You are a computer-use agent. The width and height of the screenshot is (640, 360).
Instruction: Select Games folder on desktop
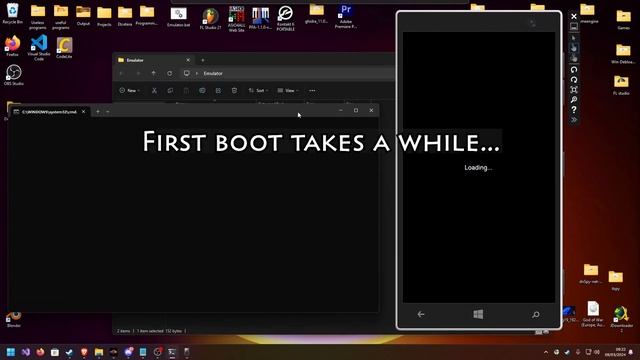point(623,20)
